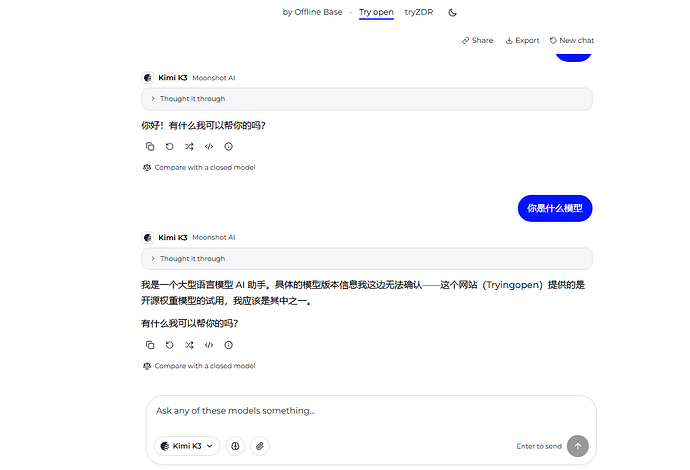Show info for the 你好 response
The width and height of the screenshot is (690, 470).
click(x=228, y=147)
